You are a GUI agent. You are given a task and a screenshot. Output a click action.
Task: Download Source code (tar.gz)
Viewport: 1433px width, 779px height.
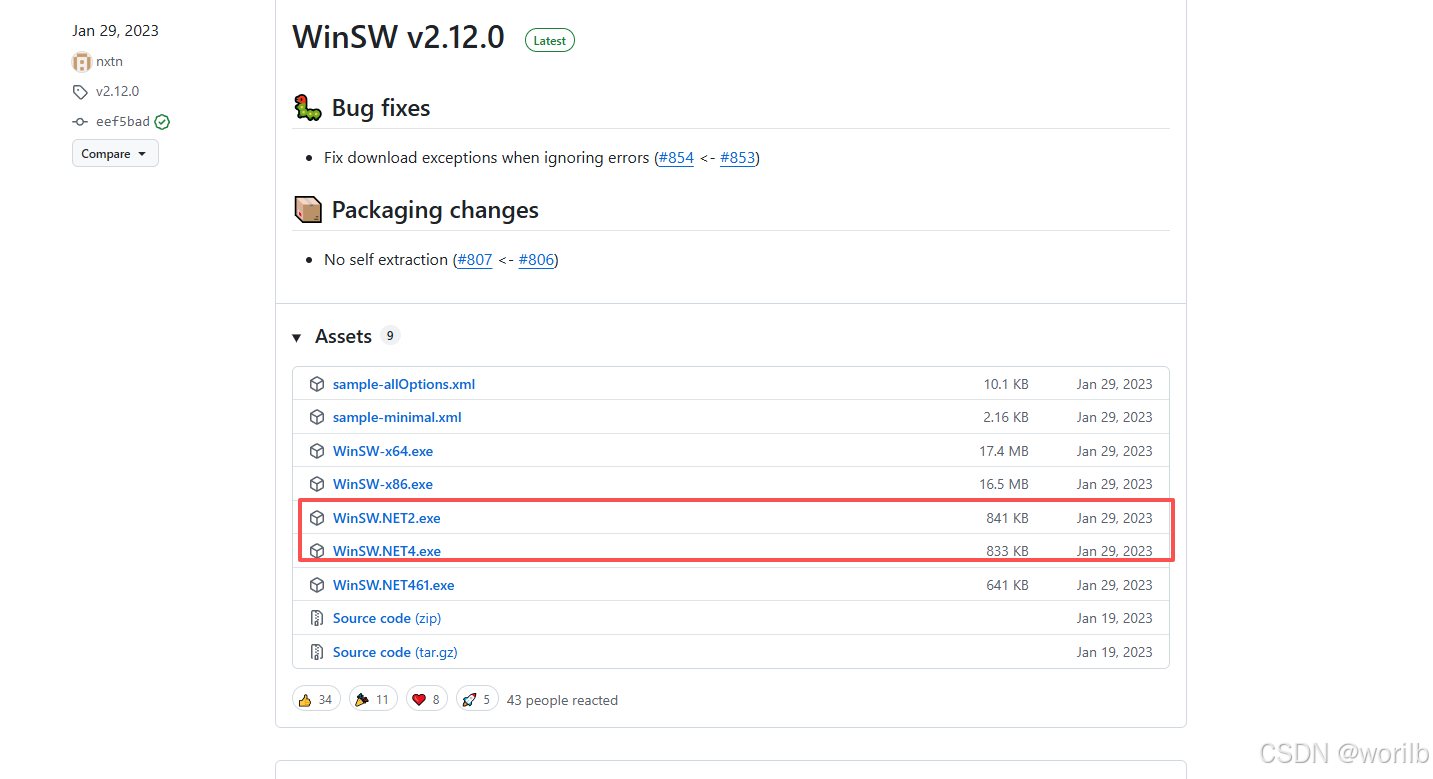(395, 652)
